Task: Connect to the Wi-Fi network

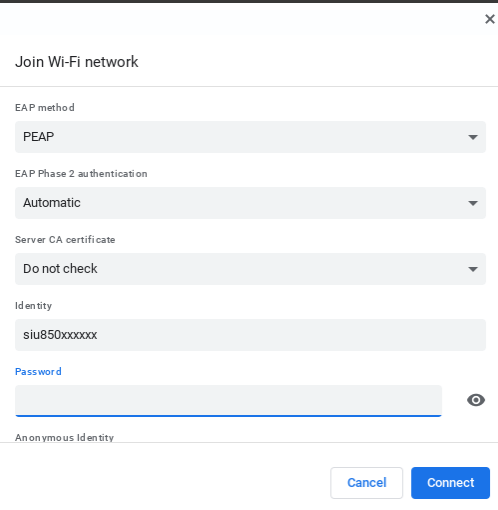Action: click(x=450, y=483)
